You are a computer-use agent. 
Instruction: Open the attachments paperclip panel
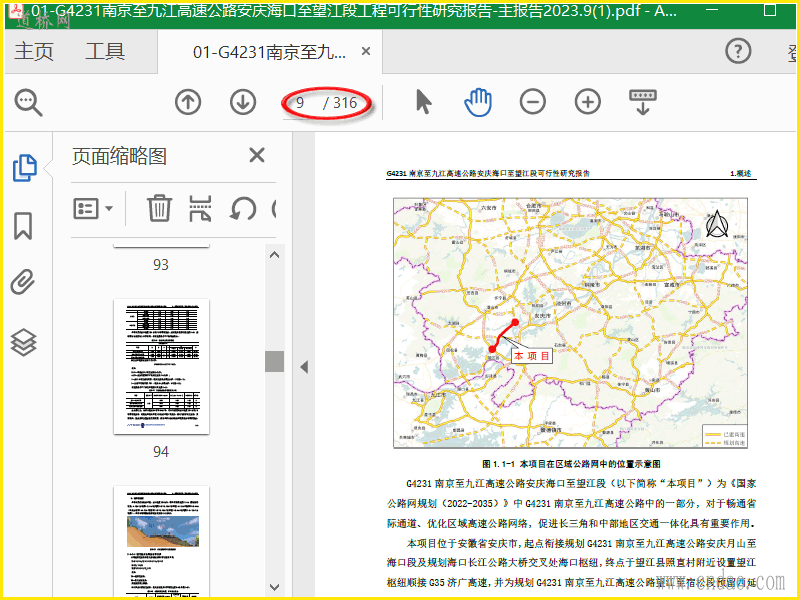click(23, 282)
